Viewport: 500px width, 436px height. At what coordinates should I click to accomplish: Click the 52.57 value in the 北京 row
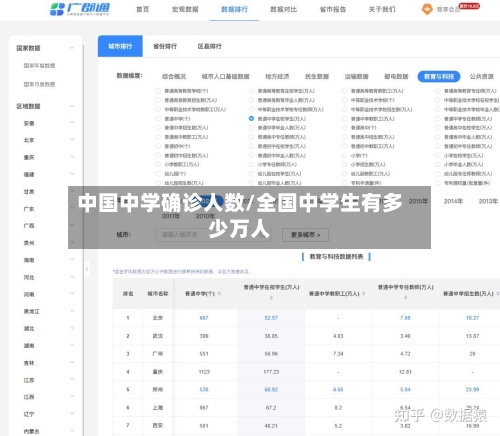point(271,318)
